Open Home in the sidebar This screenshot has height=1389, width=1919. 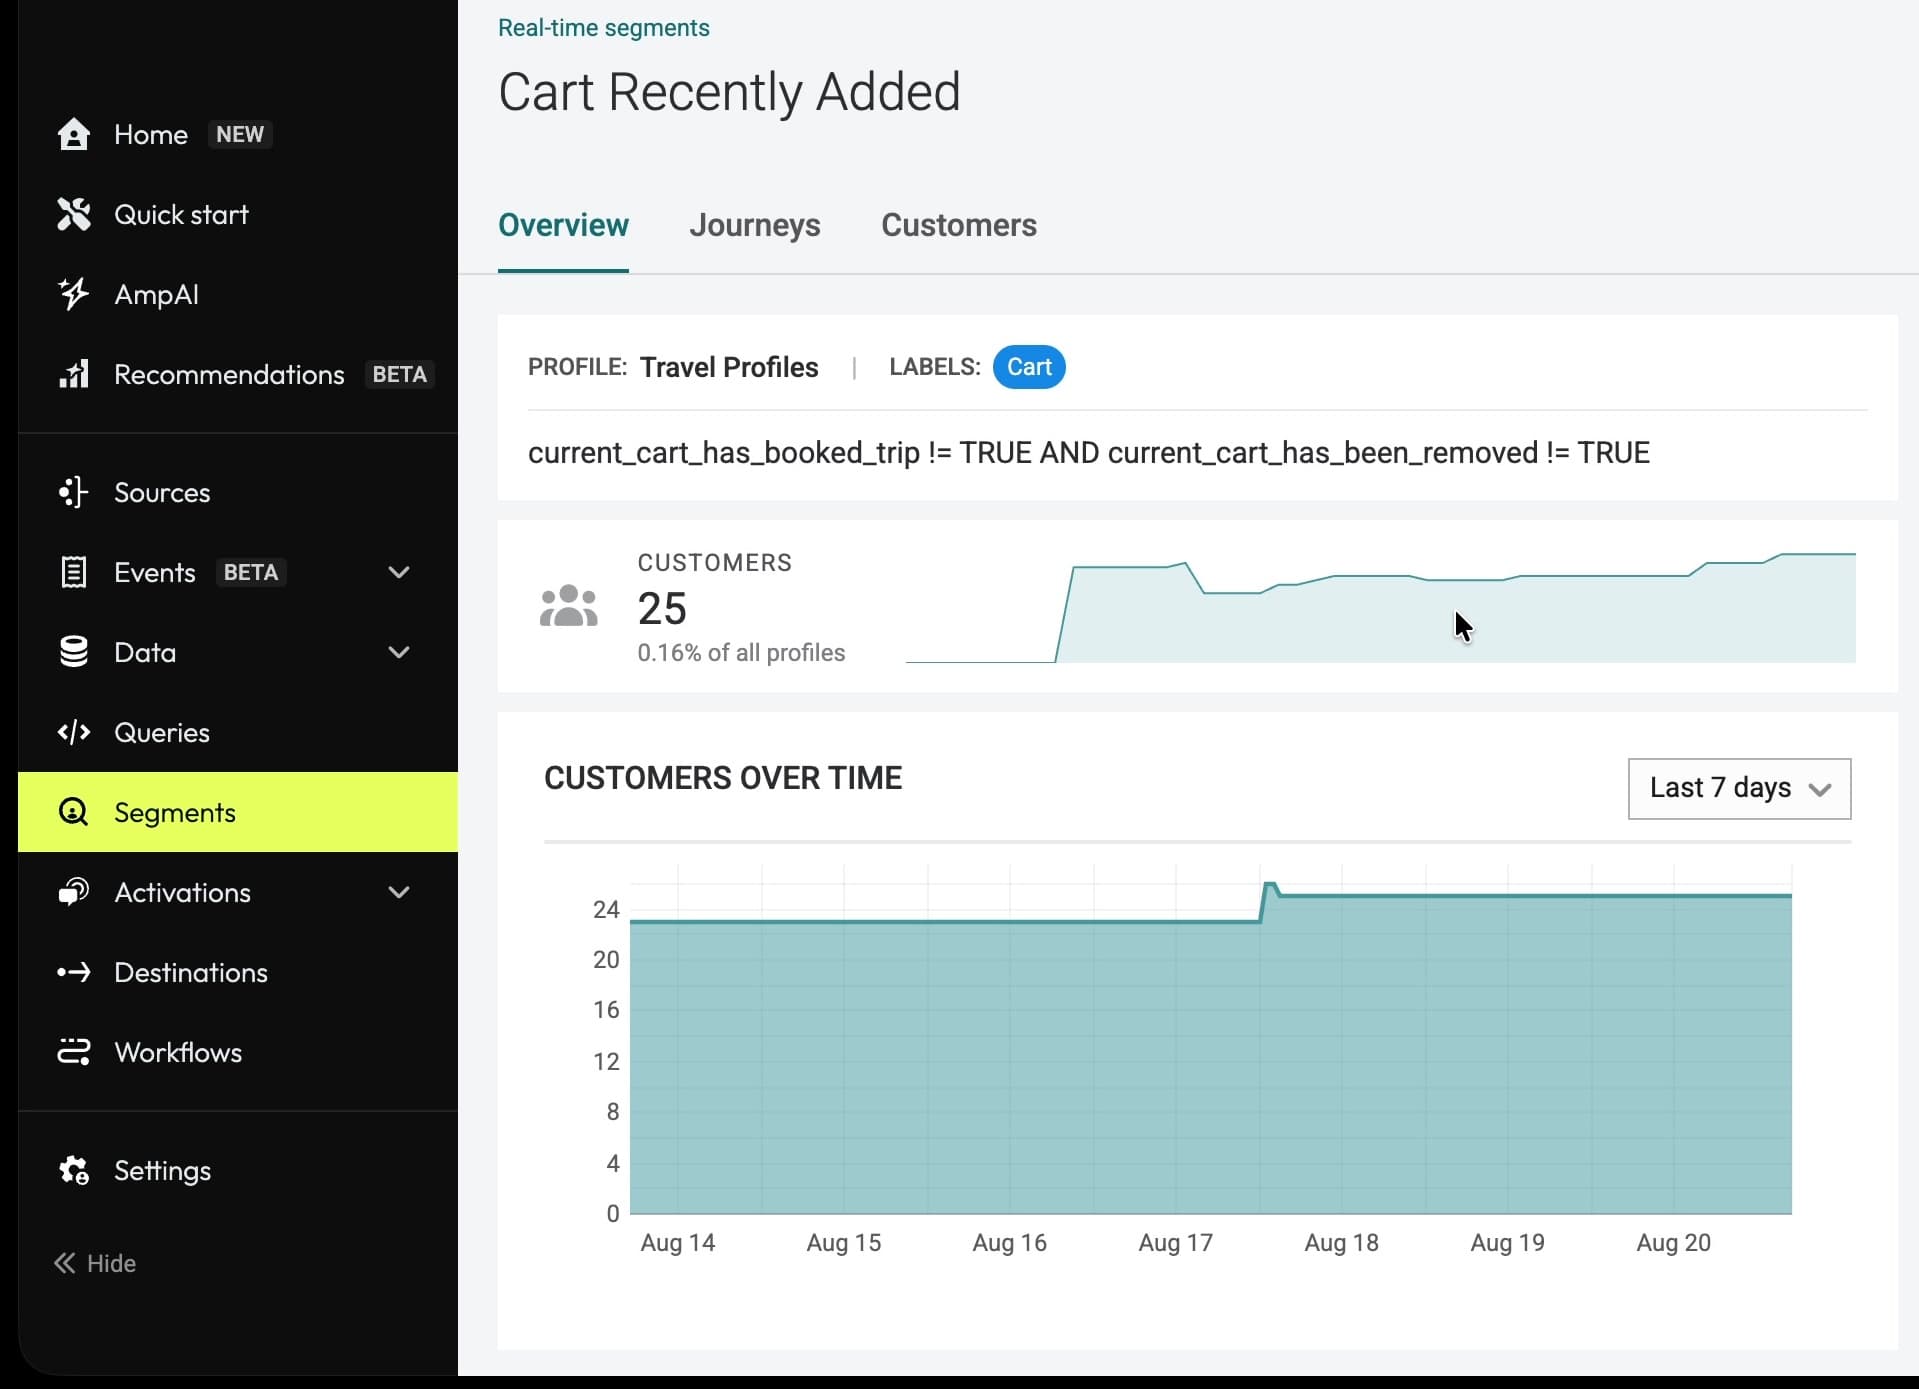click(238, 134)
